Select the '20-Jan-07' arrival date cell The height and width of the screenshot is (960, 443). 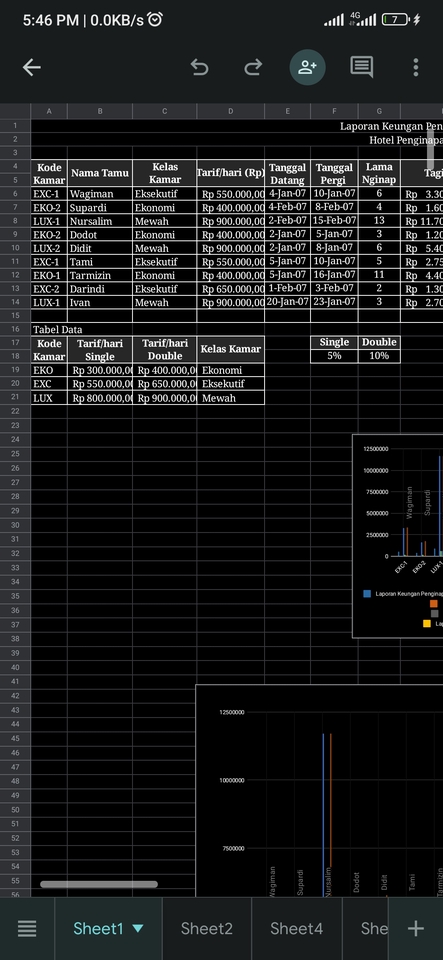[288, 302]
